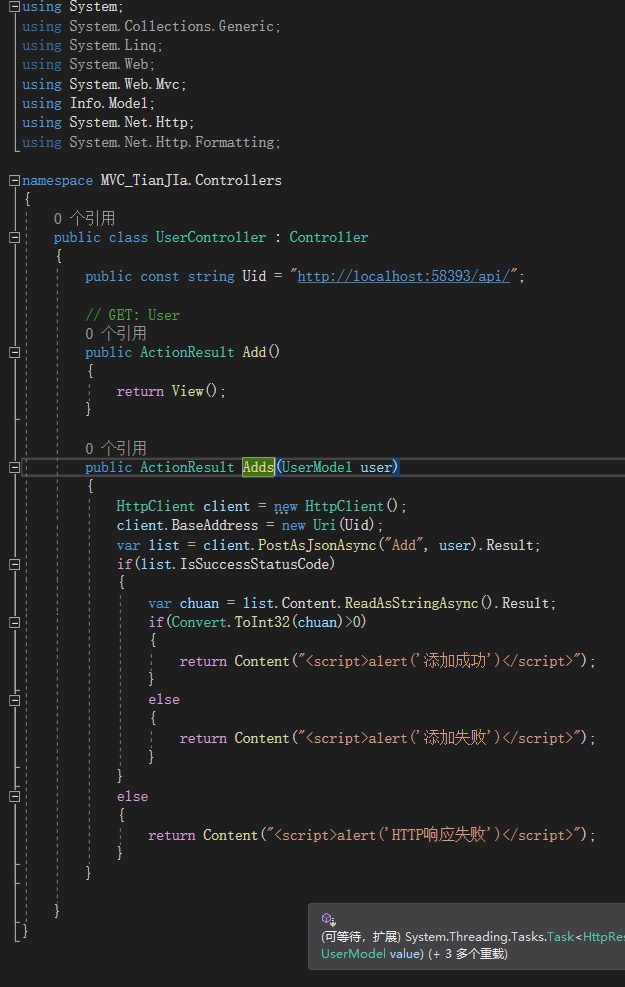Click the UserController class name
The width and height of the screenshot is (625, 987).
tap(211, 237)
